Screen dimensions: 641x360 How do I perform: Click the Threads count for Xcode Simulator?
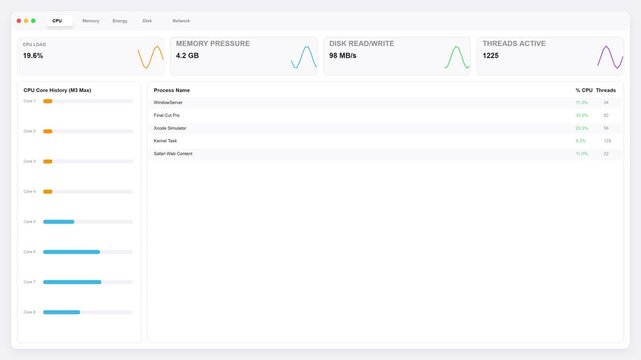point(606,128)
